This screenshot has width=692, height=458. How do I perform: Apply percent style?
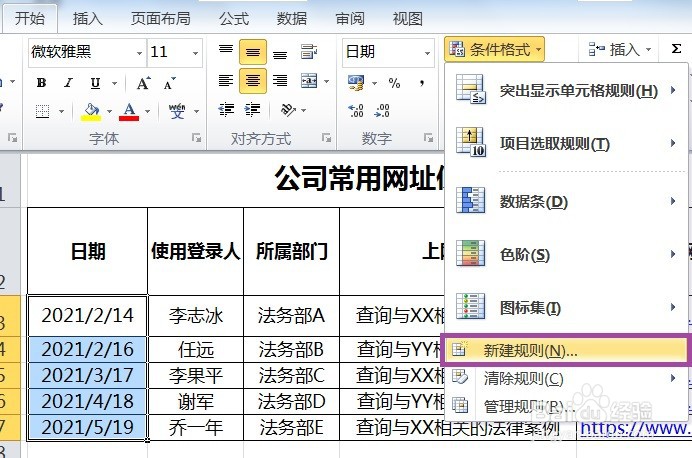point(394,83)
